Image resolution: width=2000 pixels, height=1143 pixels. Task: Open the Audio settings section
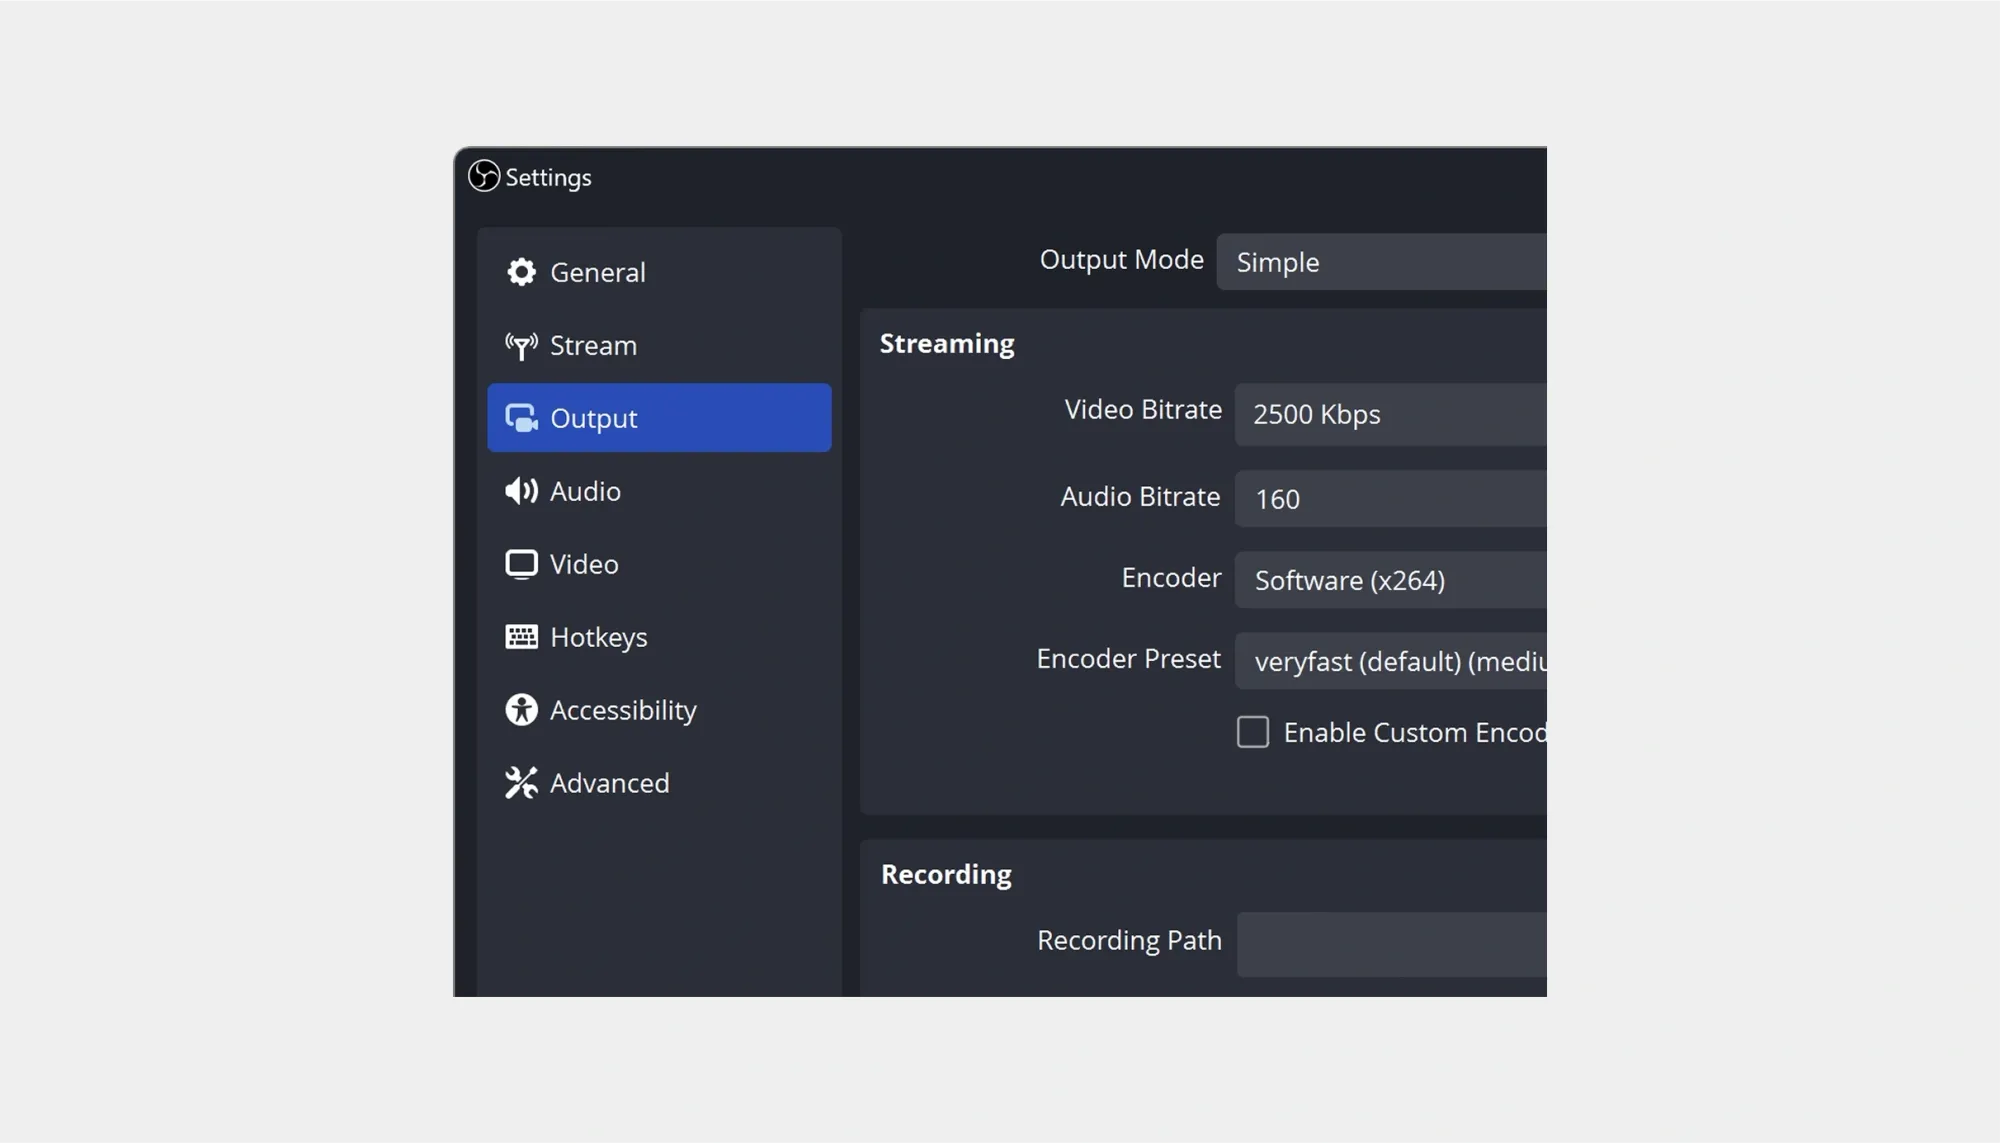coord(585,491)
